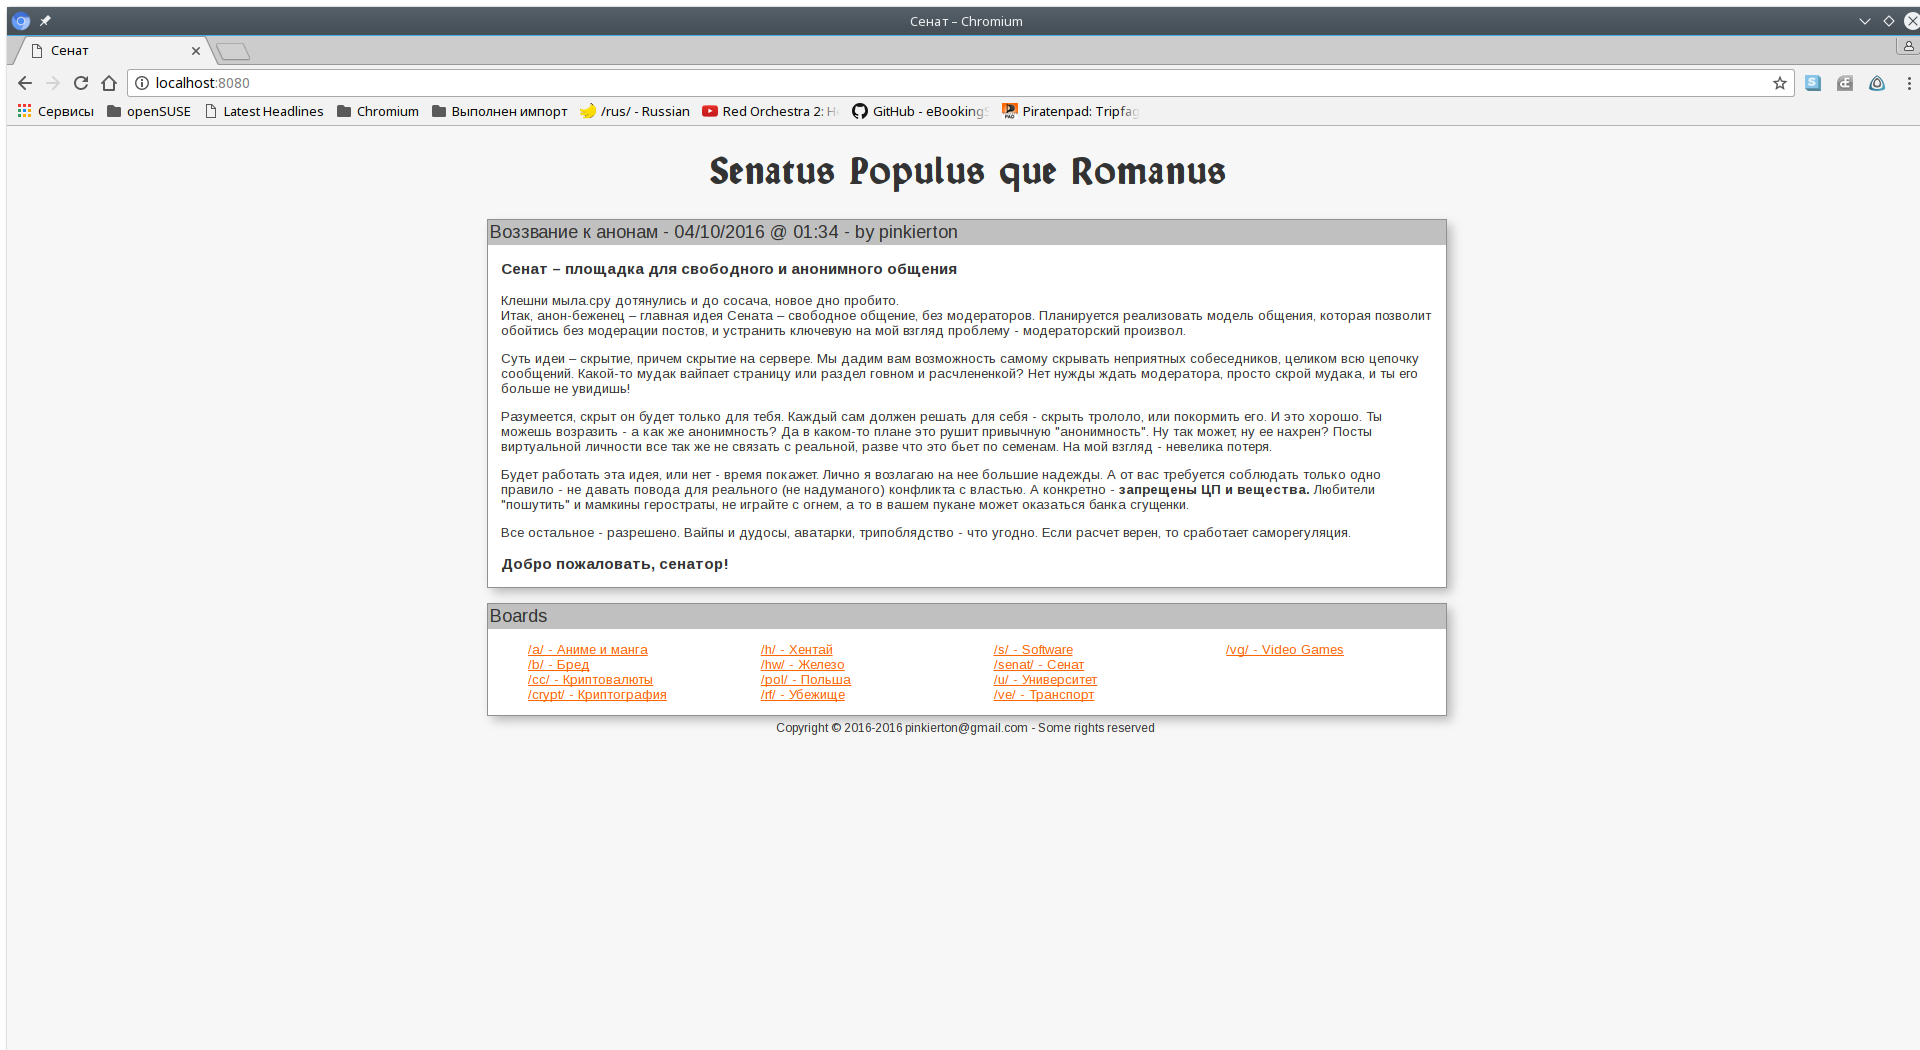Screen dimensions: 1920x1050
Task: Open the home page icon
Action: point(109,83)
